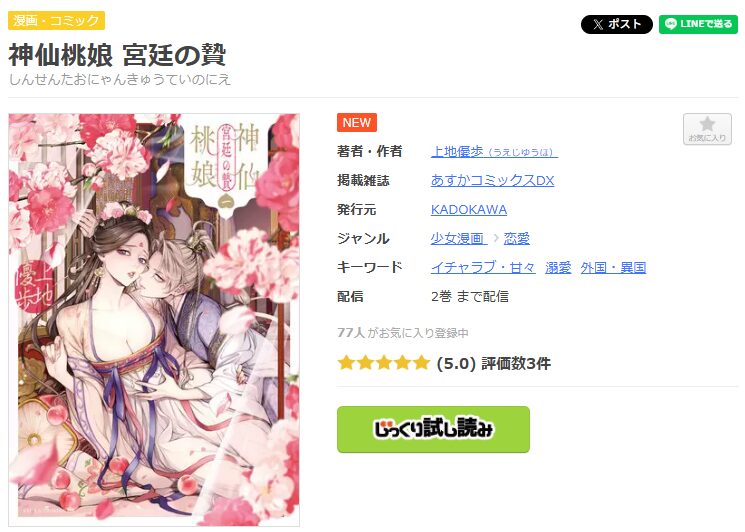This screenshot has width=745, height=532.
Task: Open magazine link あすかコミックスDX
Action: (492, 180)
